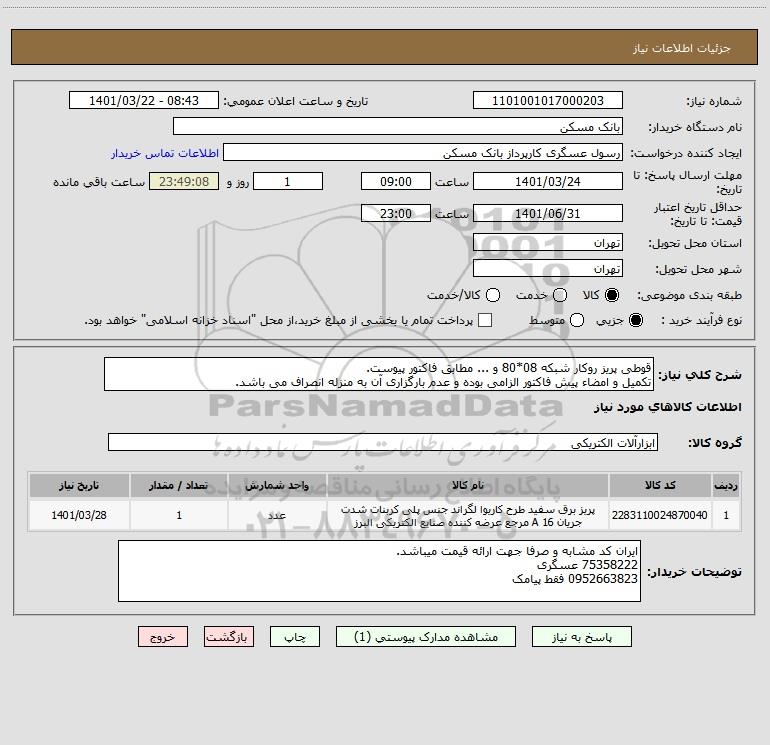Click the need date cell 1401/03/28
The width and height of the screenshot is (770, 745).
click(x=79, y=515)
